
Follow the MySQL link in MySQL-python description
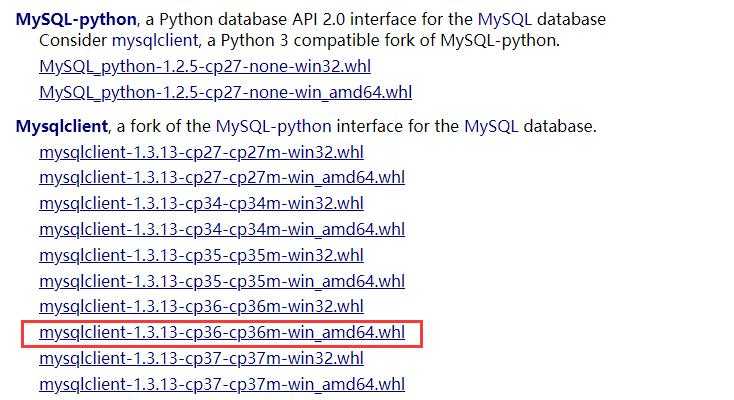(505, 20)
